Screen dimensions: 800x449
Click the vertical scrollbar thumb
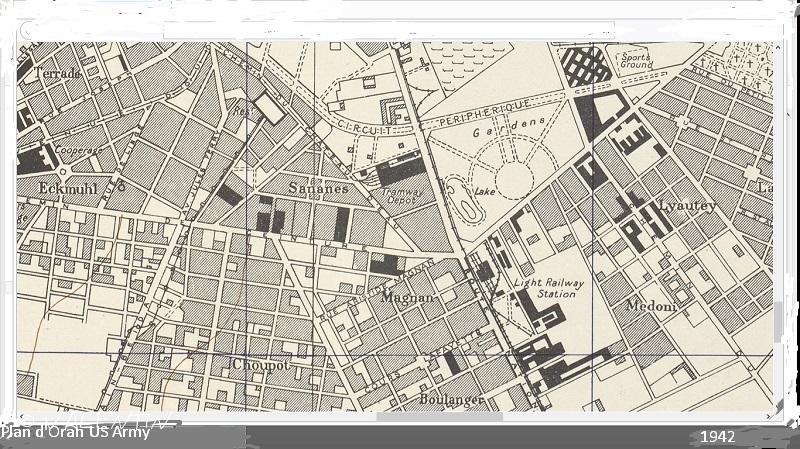point(779,320)
